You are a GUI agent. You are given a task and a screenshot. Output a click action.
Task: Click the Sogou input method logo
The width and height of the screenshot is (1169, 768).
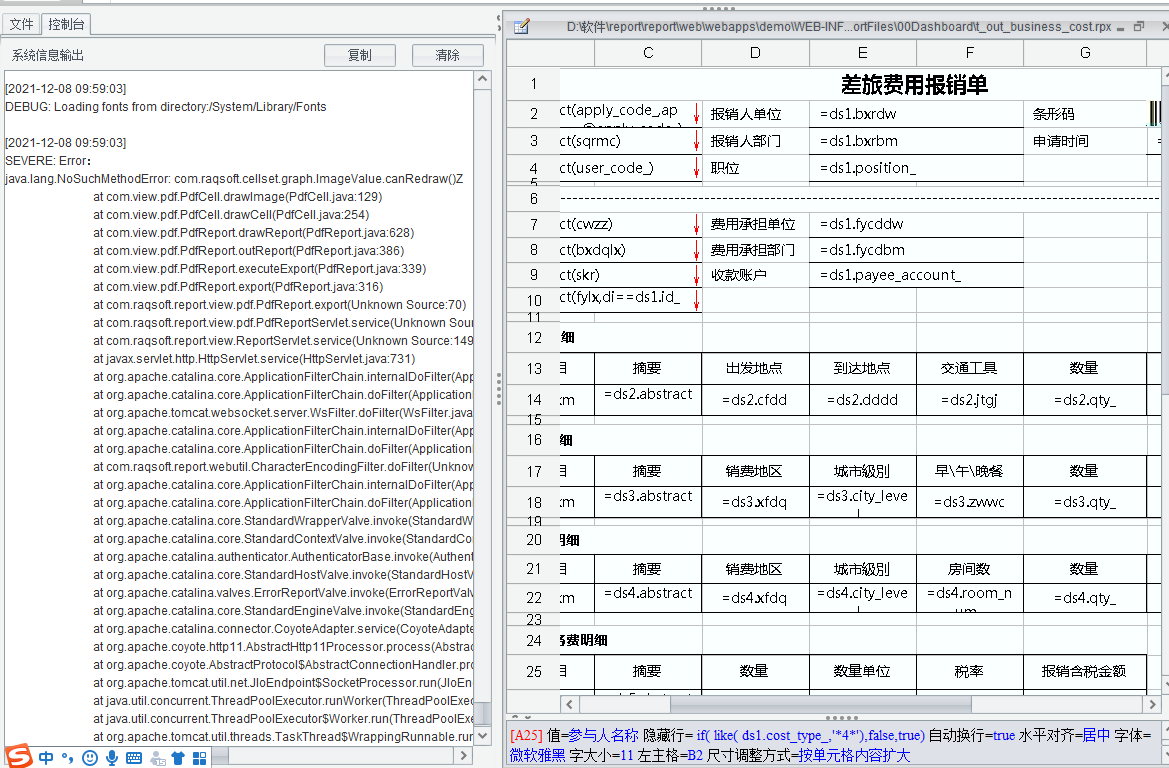tap(19, 757)
